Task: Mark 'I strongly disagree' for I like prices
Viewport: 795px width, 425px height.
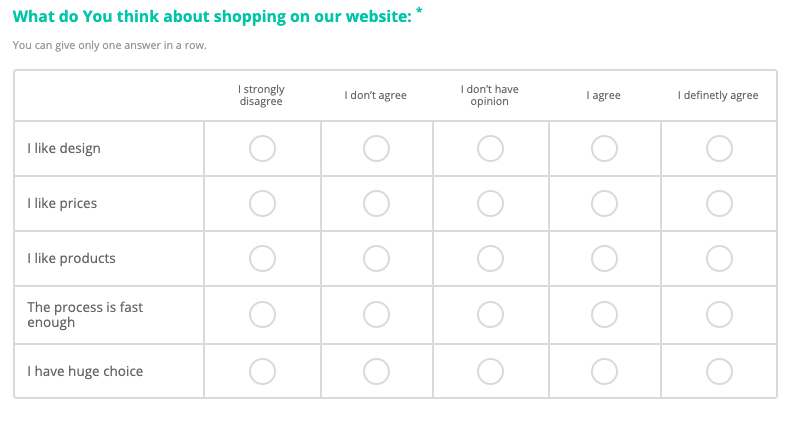Action: click(x=262, y=204)
